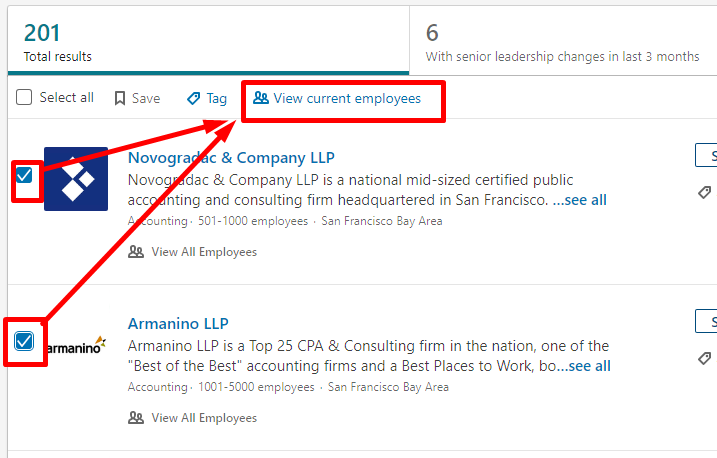Image resolution: width=717 pixels, height=458 pixels.
Task: Open the senior leadership changes tab
Action: pyautogui.click(x=563, y=41)
